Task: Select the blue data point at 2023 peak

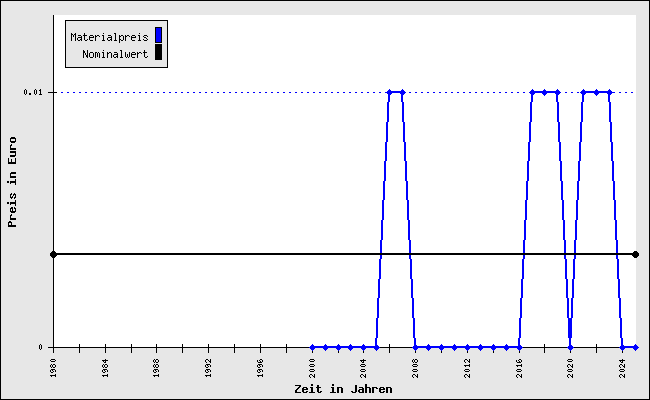Action: 609,92
